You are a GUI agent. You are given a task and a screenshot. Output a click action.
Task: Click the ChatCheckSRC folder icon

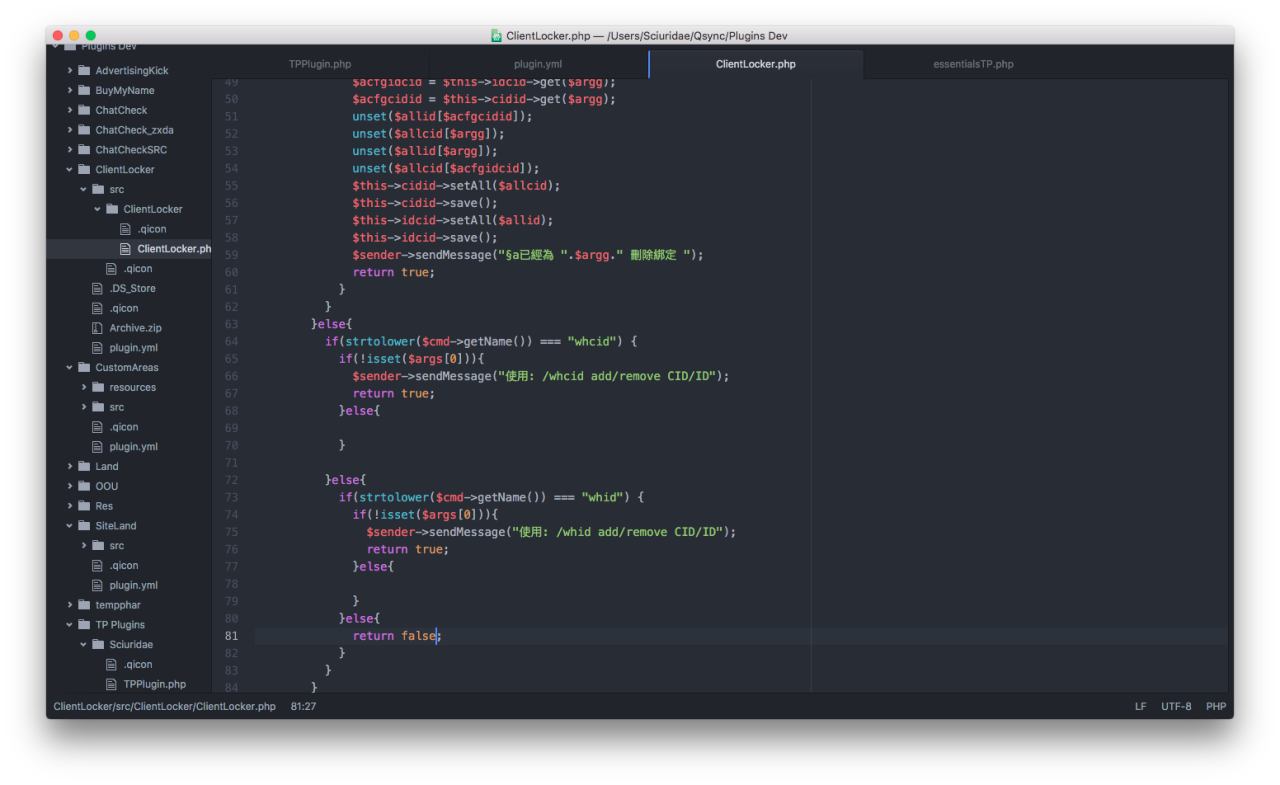[x=84, y=150]
